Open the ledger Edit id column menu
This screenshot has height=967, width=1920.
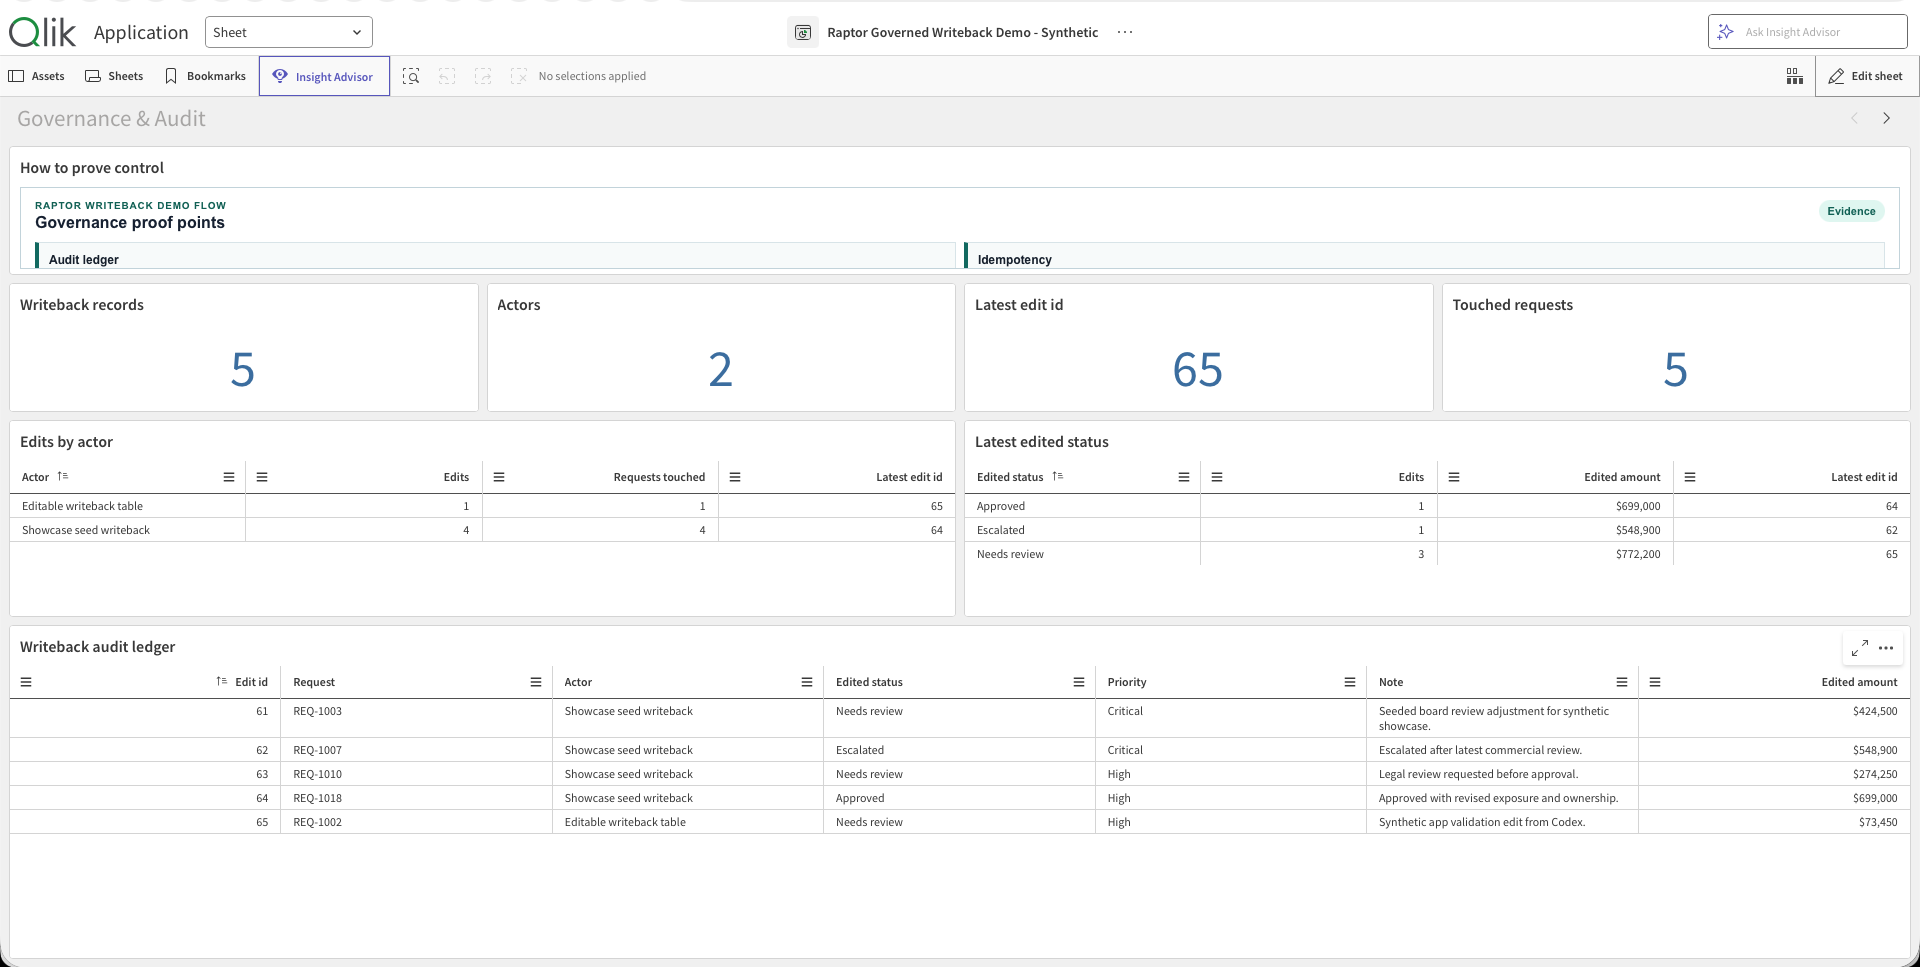[x=26, y=682]
